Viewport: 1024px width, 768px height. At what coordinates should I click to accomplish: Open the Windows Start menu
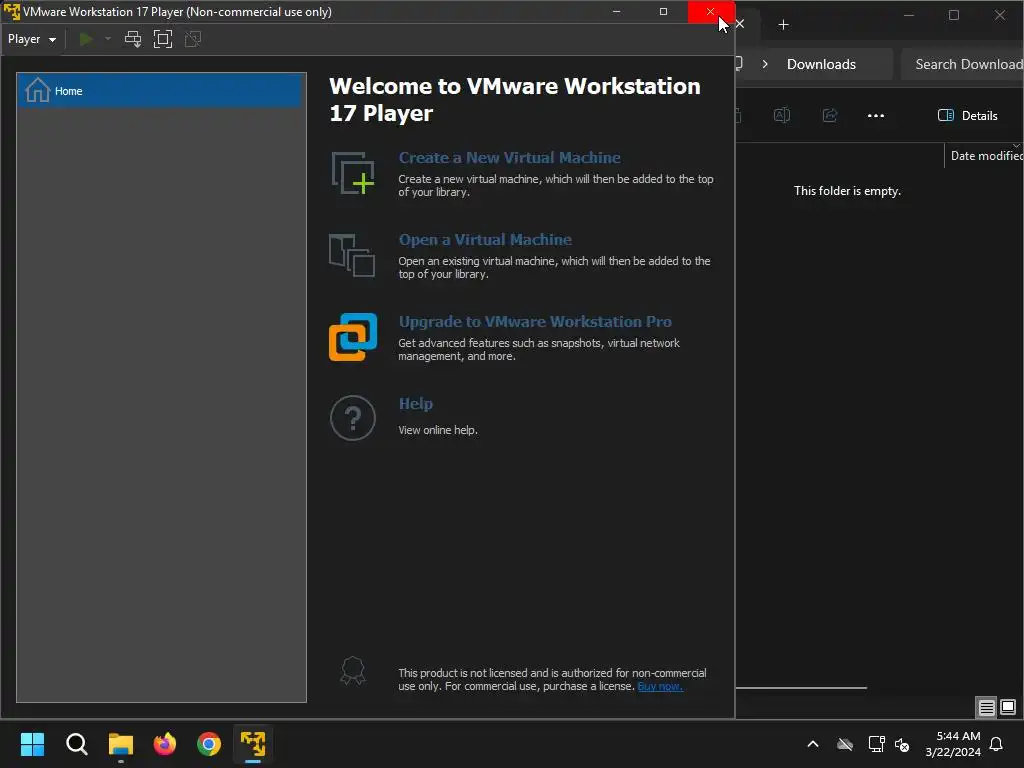(x=32, y=744)
